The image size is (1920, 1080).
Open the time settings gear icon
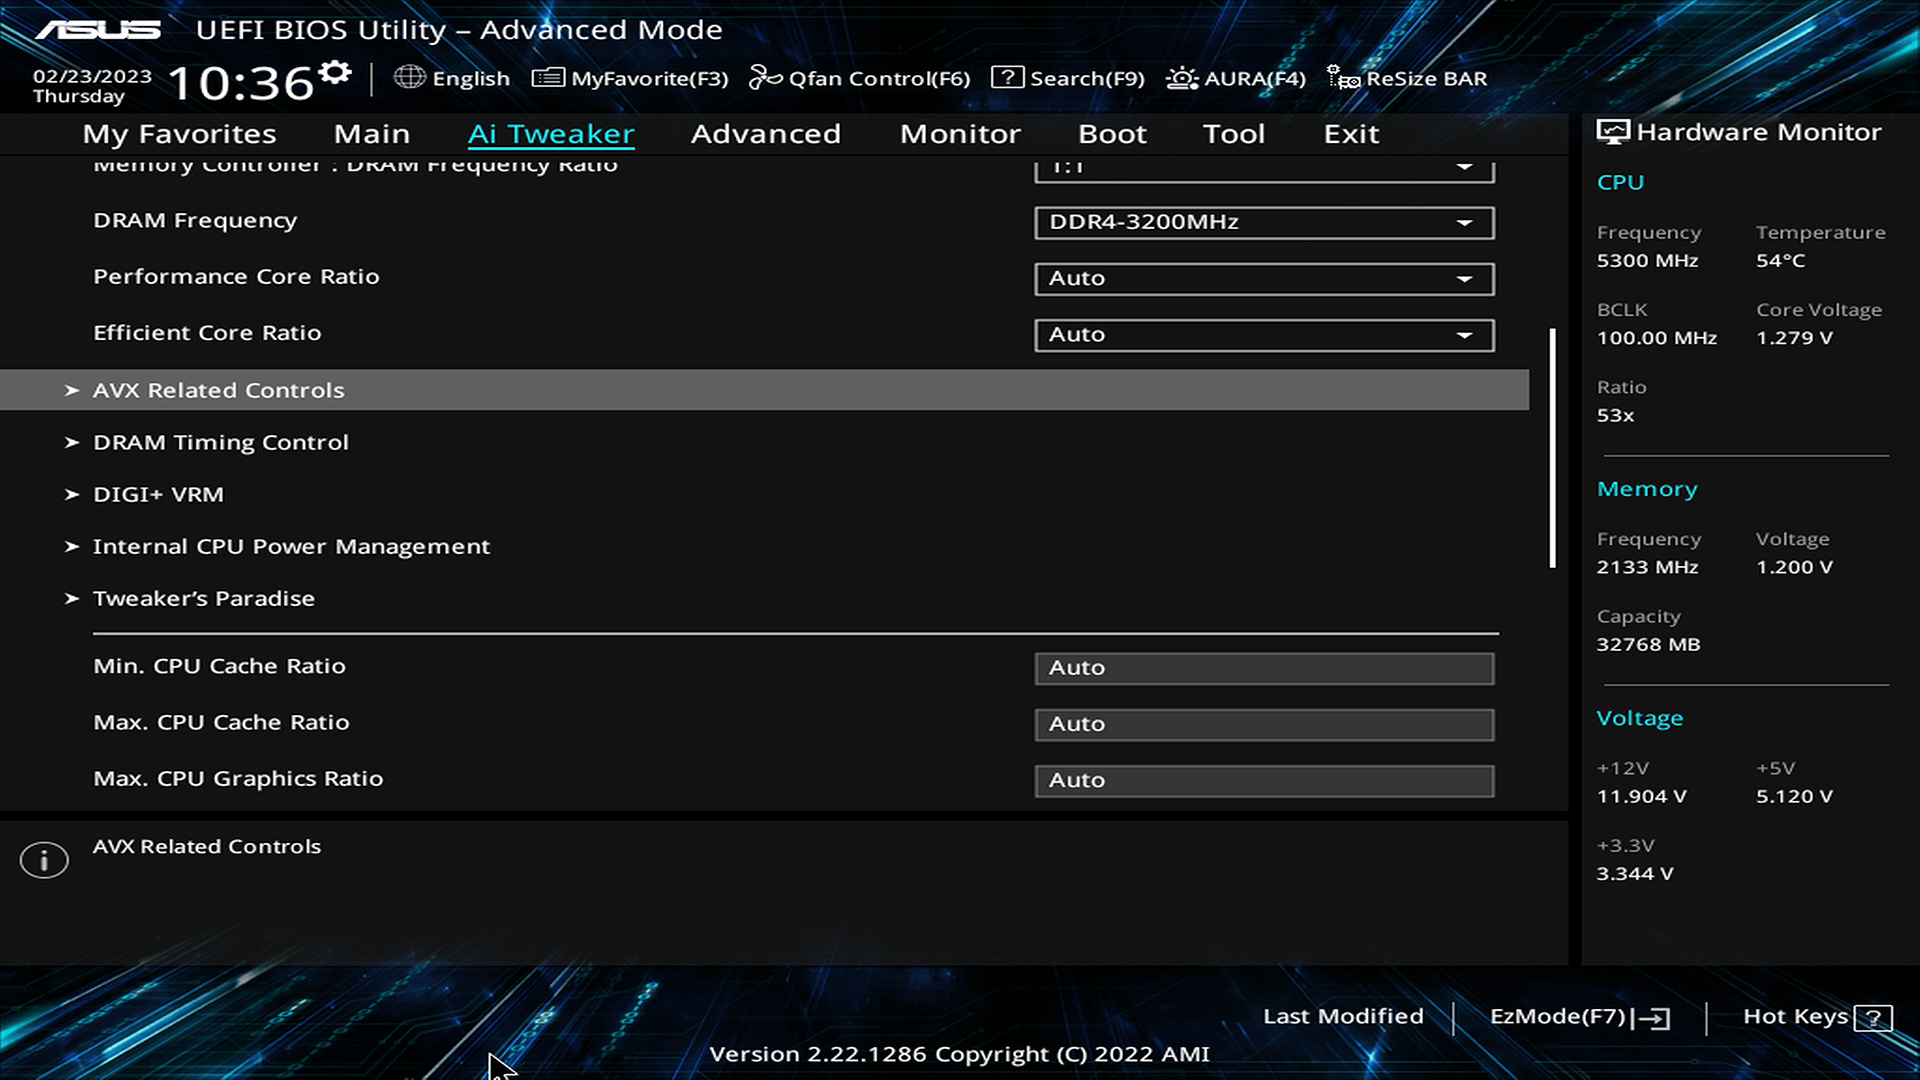(335, 72)
